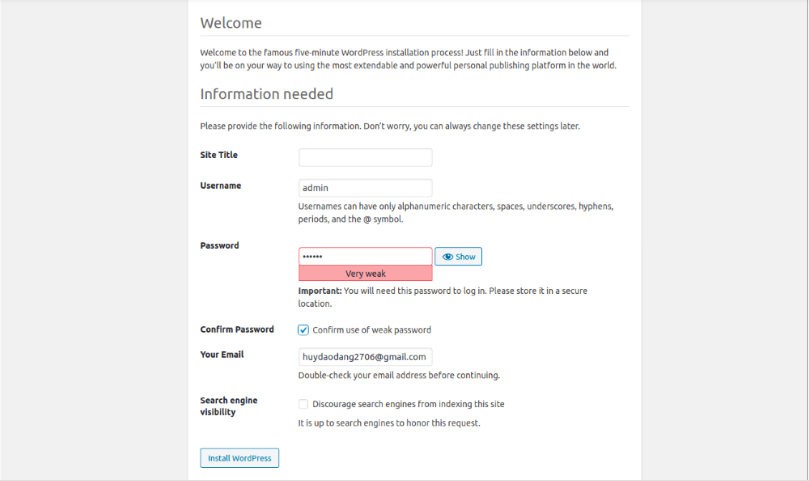The width and height of the screenshot is (809, 481).
Task: Click 'Discourage search engines from indexing this site' text
Action: tap(408, 404)
